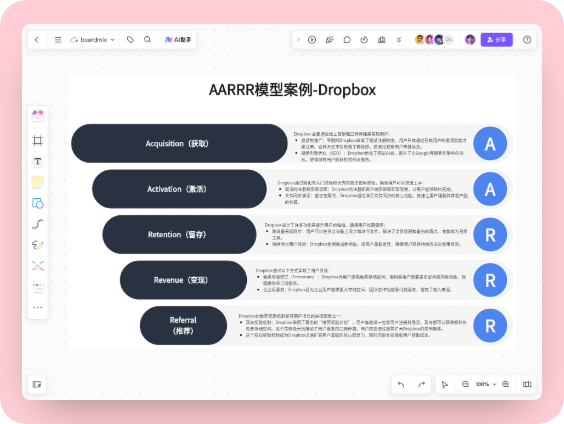564x424 pixels.
Task: Click the blue R circle beside Retention
Action: tap(490, 234)
